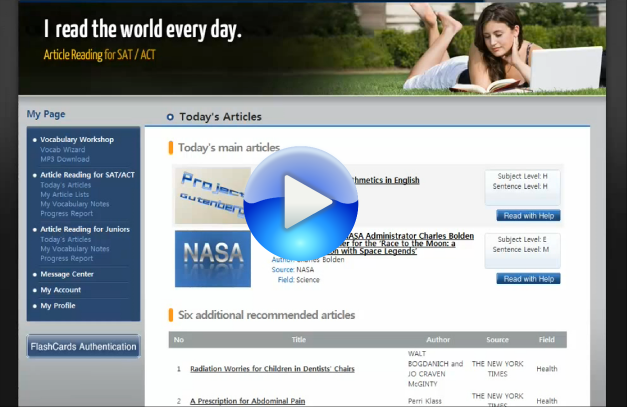This screenshot has height=407, width=627.
Task: Open My Vocabulary Notes under Juniors section
Action: 74,249
